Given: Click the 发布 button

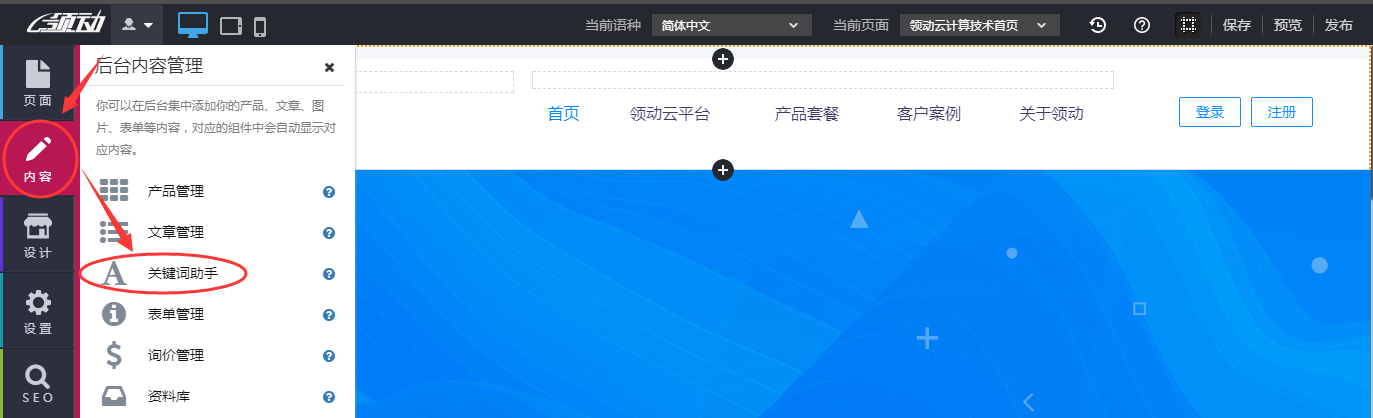Looking at the screenshot, I should coord(1338,25).
